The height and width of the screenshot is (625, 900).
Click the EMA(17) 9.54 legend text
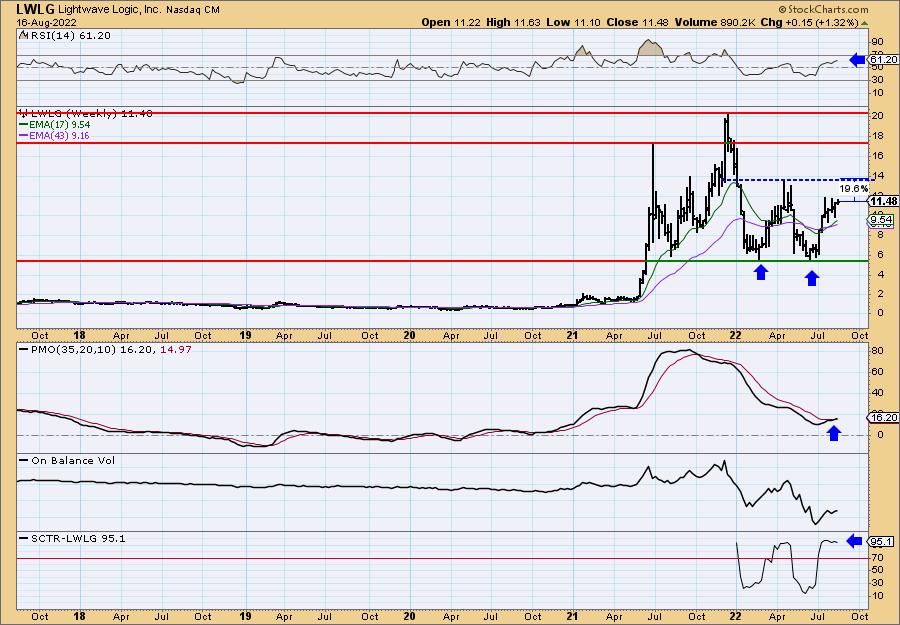(60, 125)
